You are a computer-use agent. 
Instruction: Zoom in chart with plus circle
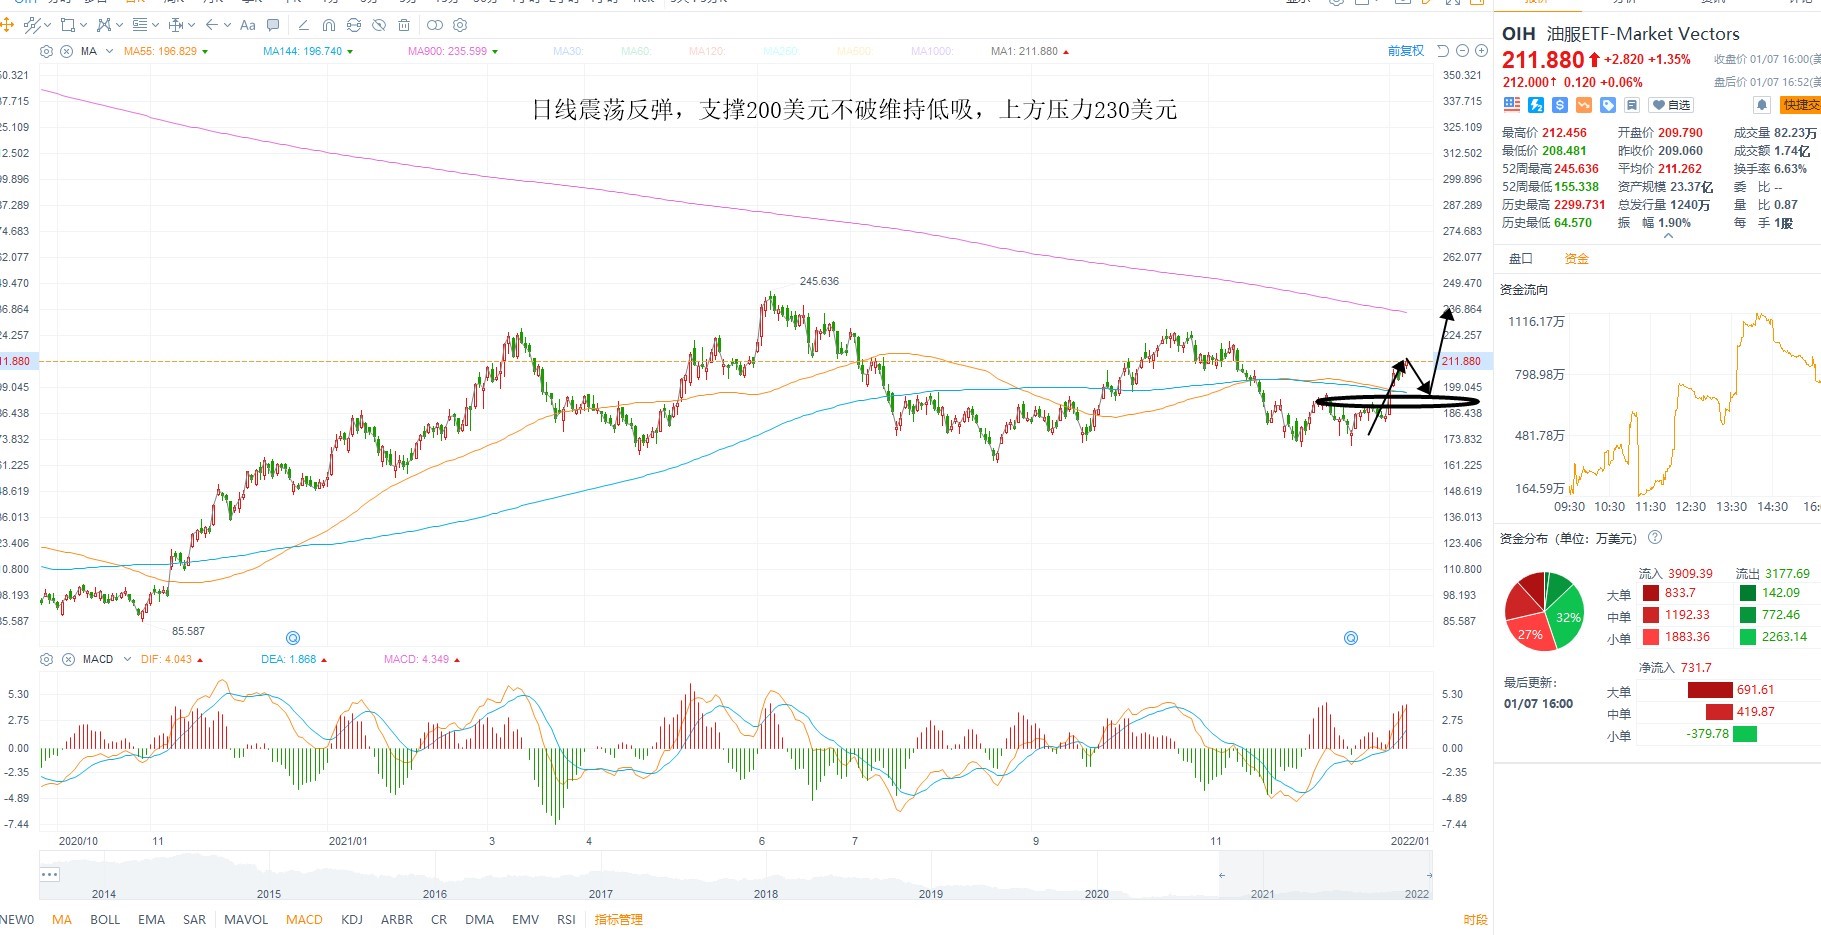(1480, 51)
